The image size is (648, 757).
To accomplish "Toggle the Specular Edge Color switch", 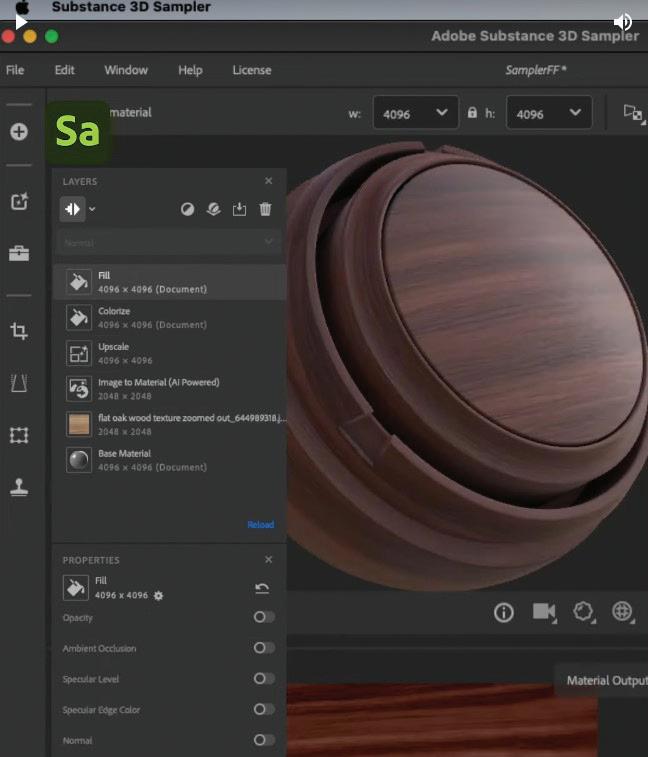I will [264, 709].
